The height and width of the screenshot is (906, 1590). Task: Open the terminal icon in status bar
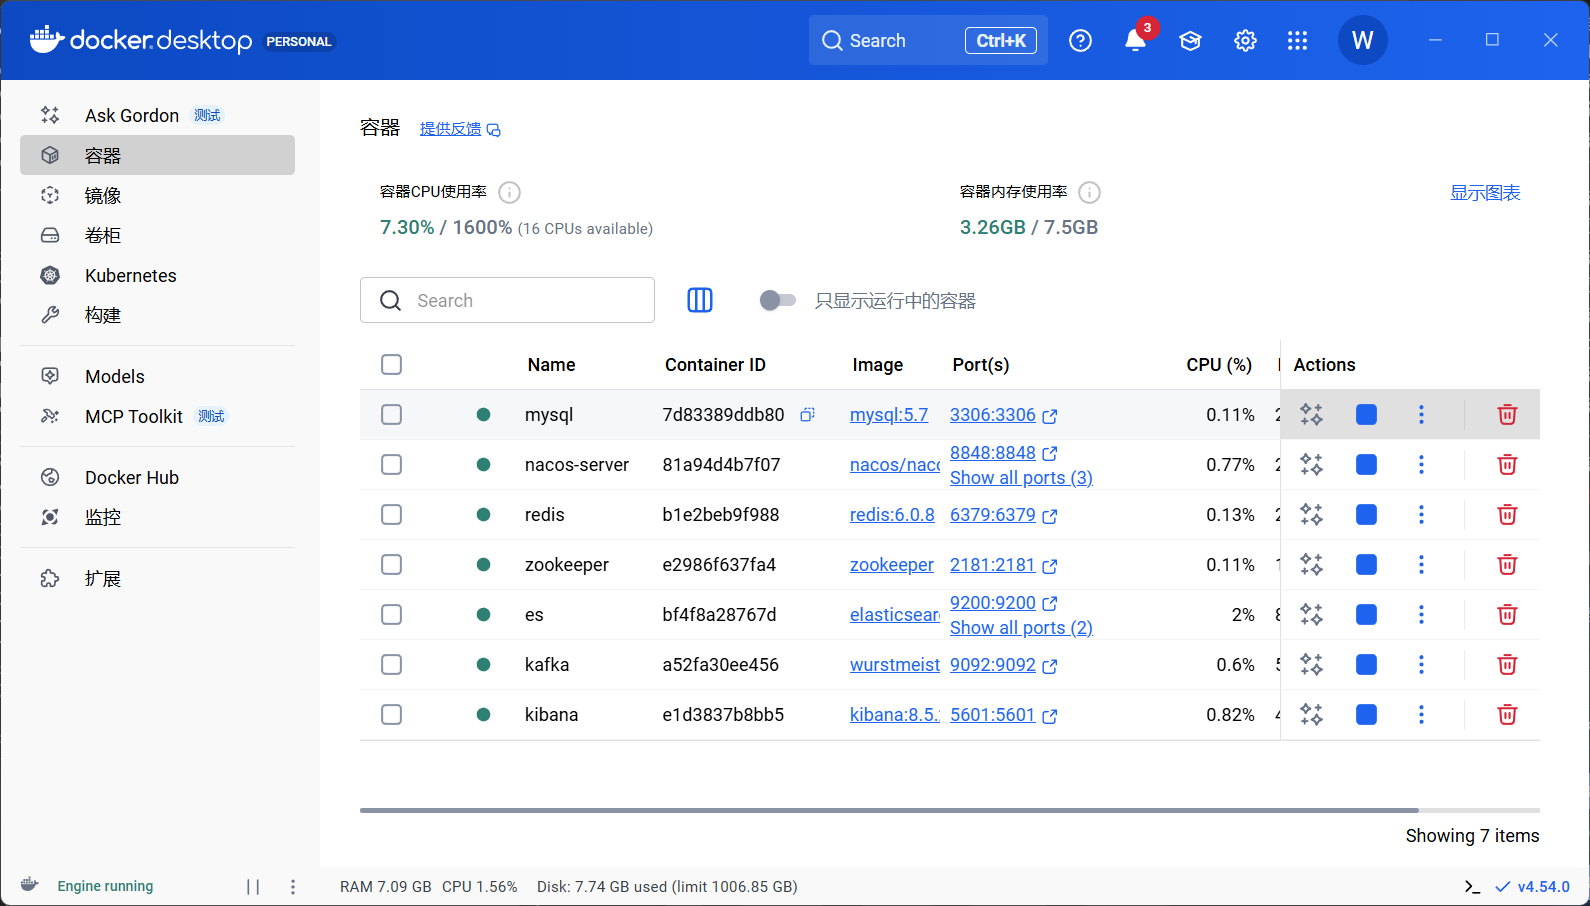pyautogui.click(x=1472, y=887)
